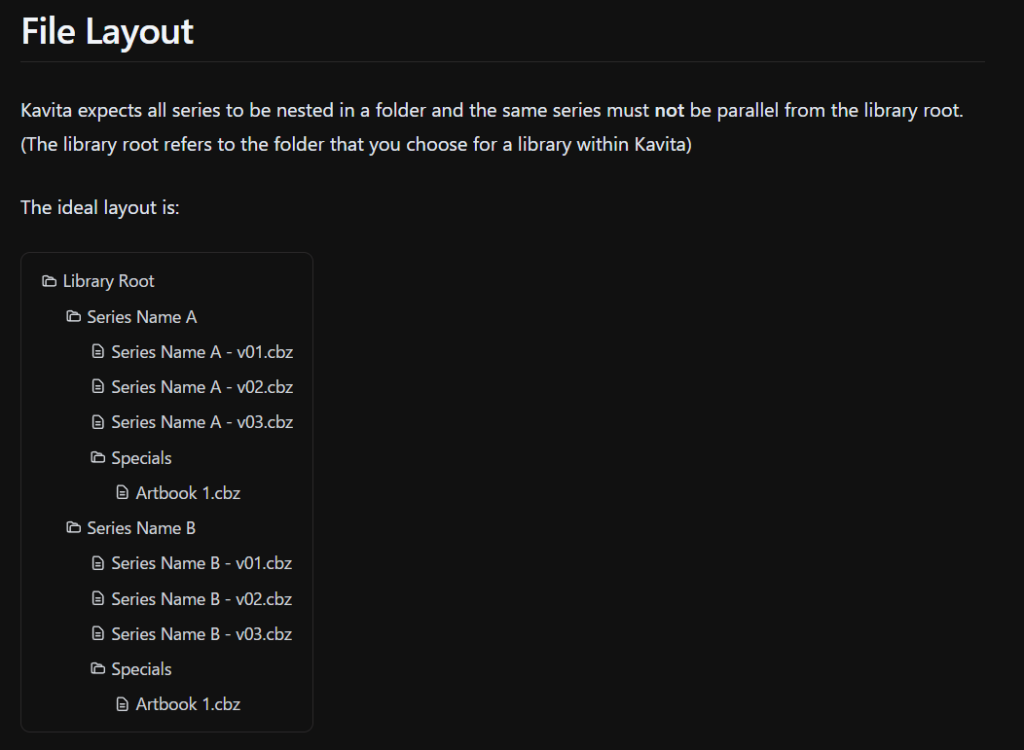Click the Artbook 1.cbz file icon under Series Name B

[x=122, y=704]
